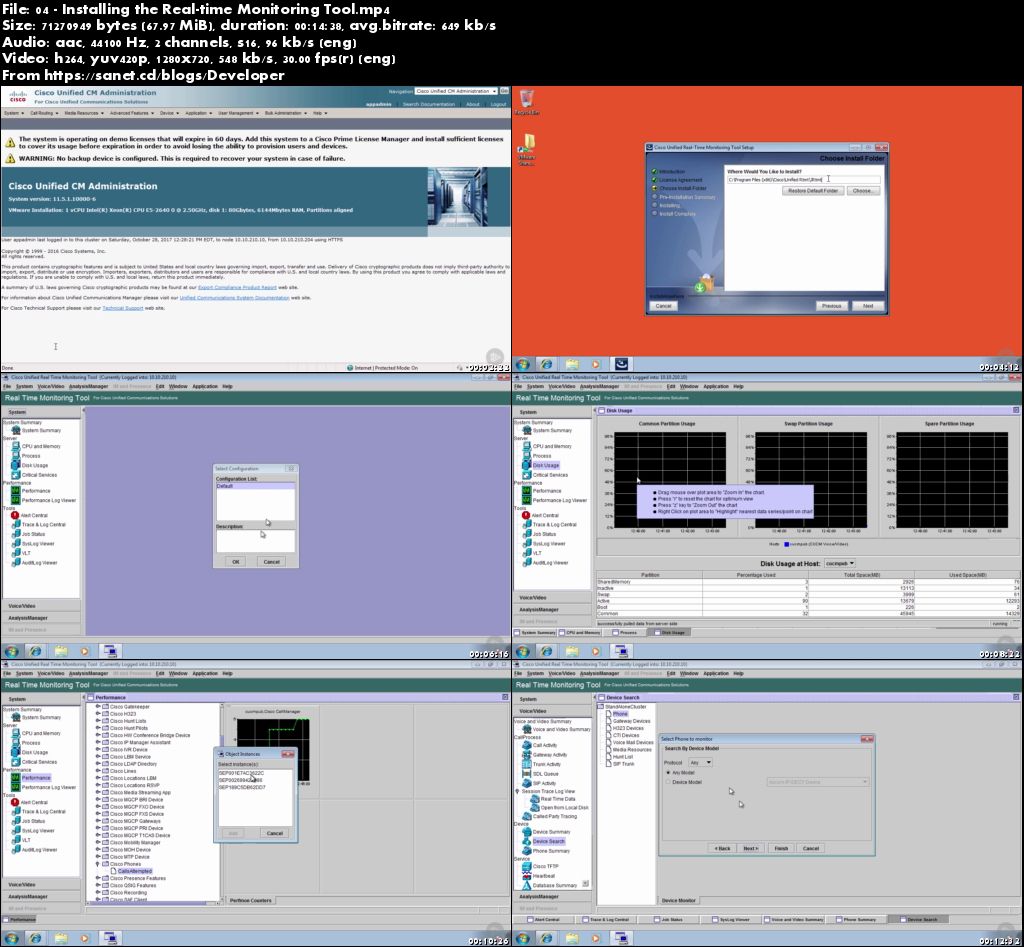This screenshot has width=1024, height=947.
Task: Click Common Partition Usage chart
Action: tap(670, 479)
